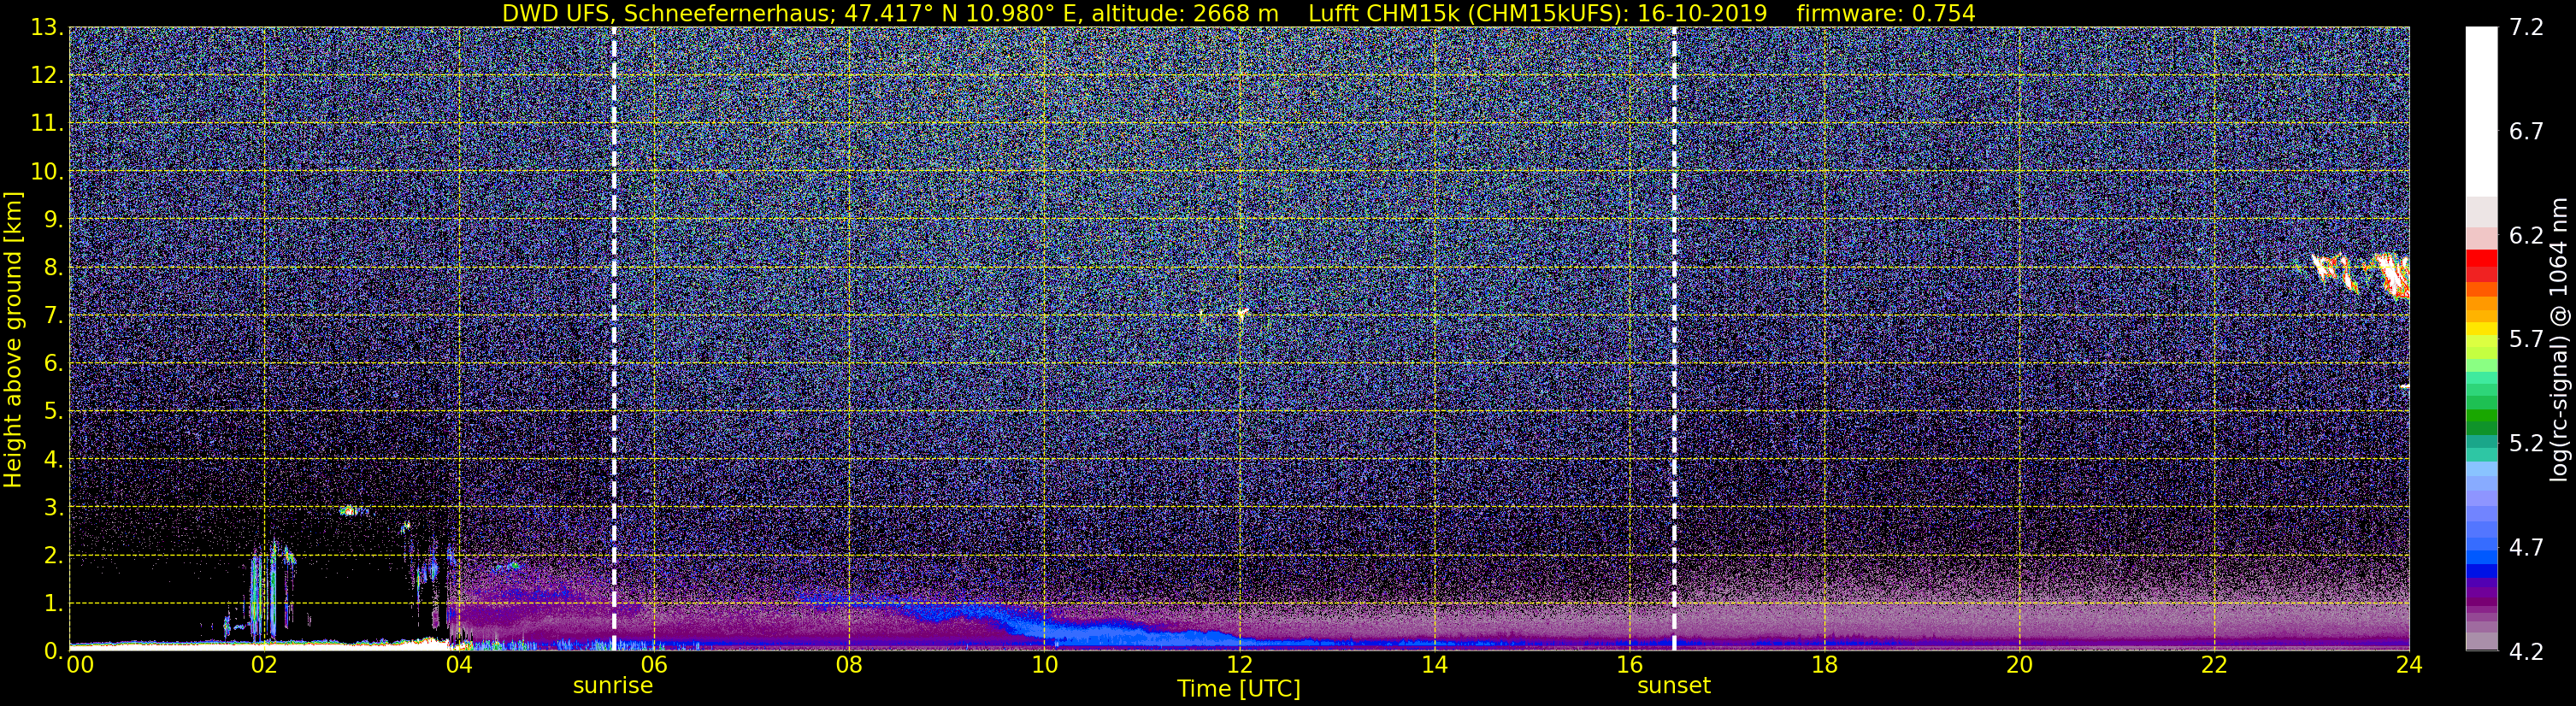2576x706 pixels.
Task: Click the '11.' tick on the height axis
Action: (x=47, y=124)
